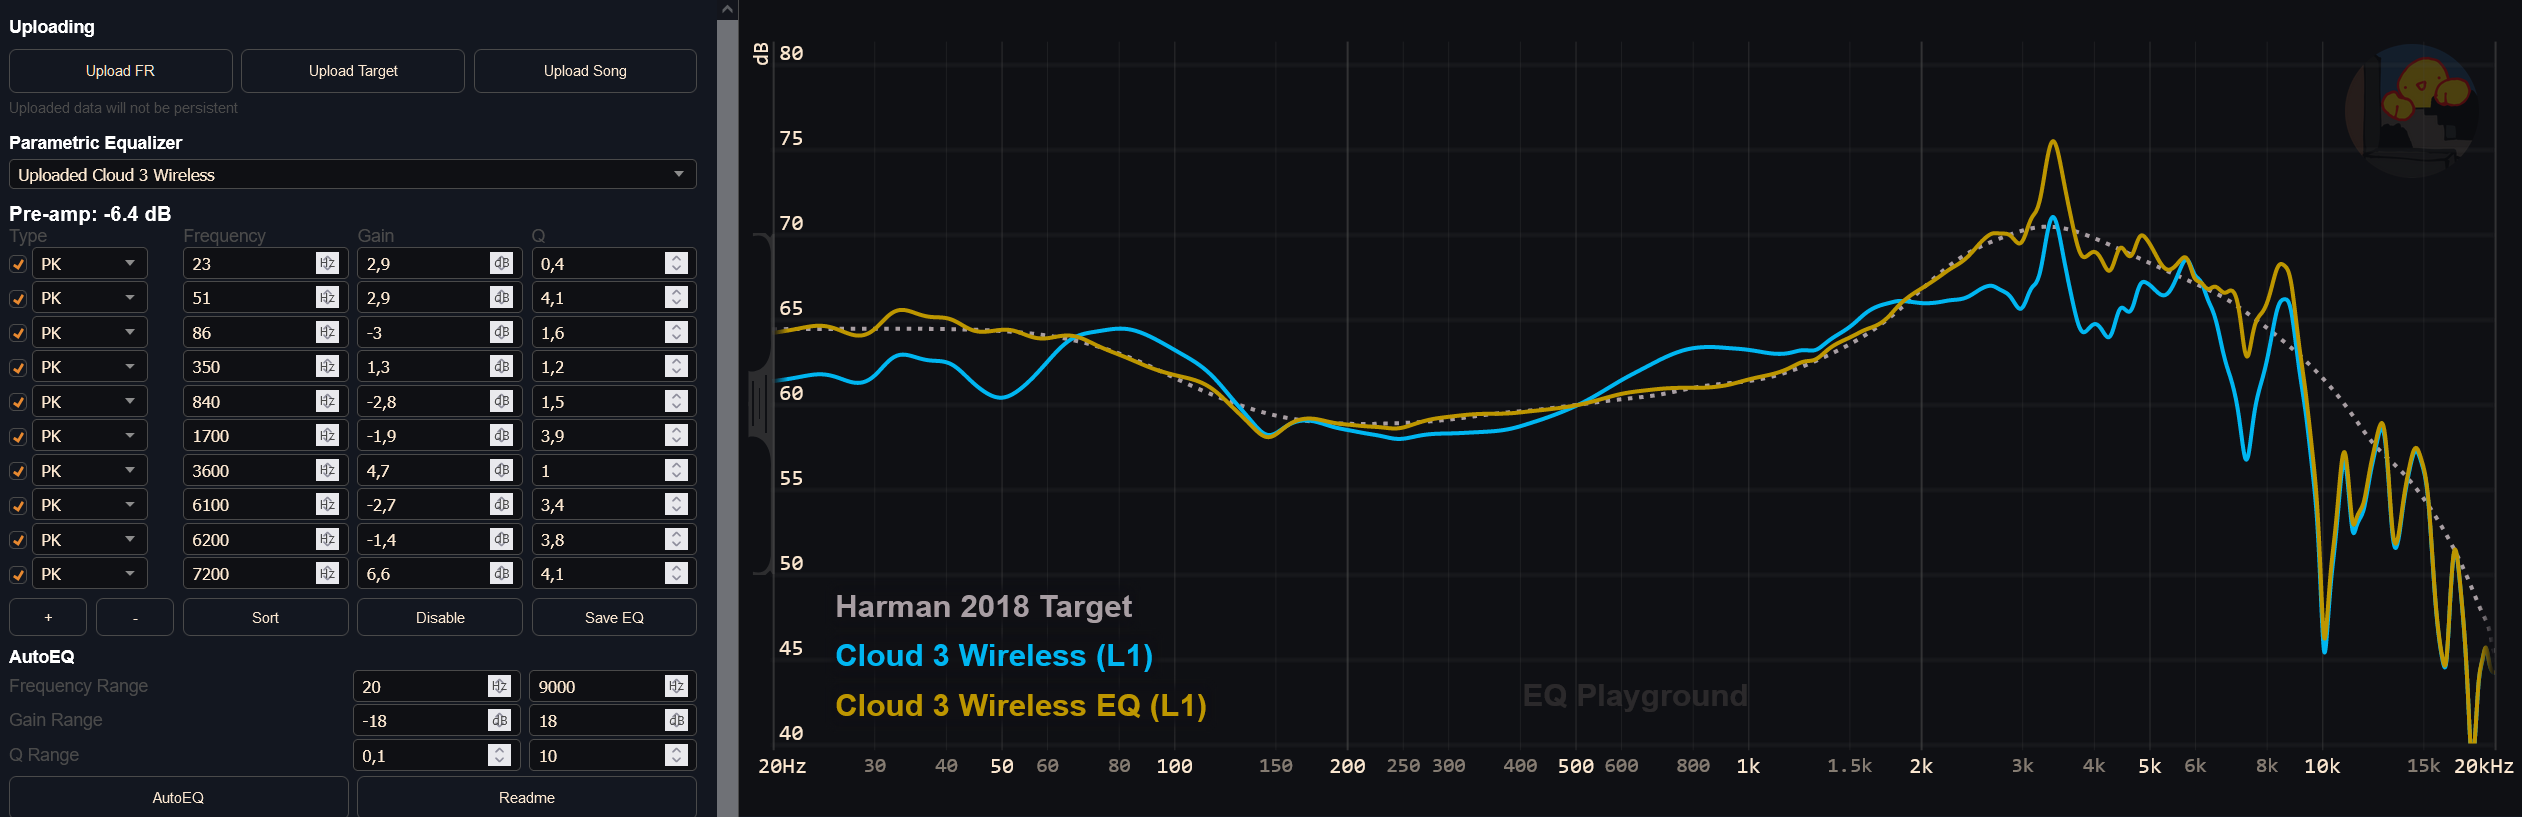The height and width of the screenshot is (817, 2522).
Task: Click the Q stepper for the 7200 Hz band
Action: click(x=676, y=573)
